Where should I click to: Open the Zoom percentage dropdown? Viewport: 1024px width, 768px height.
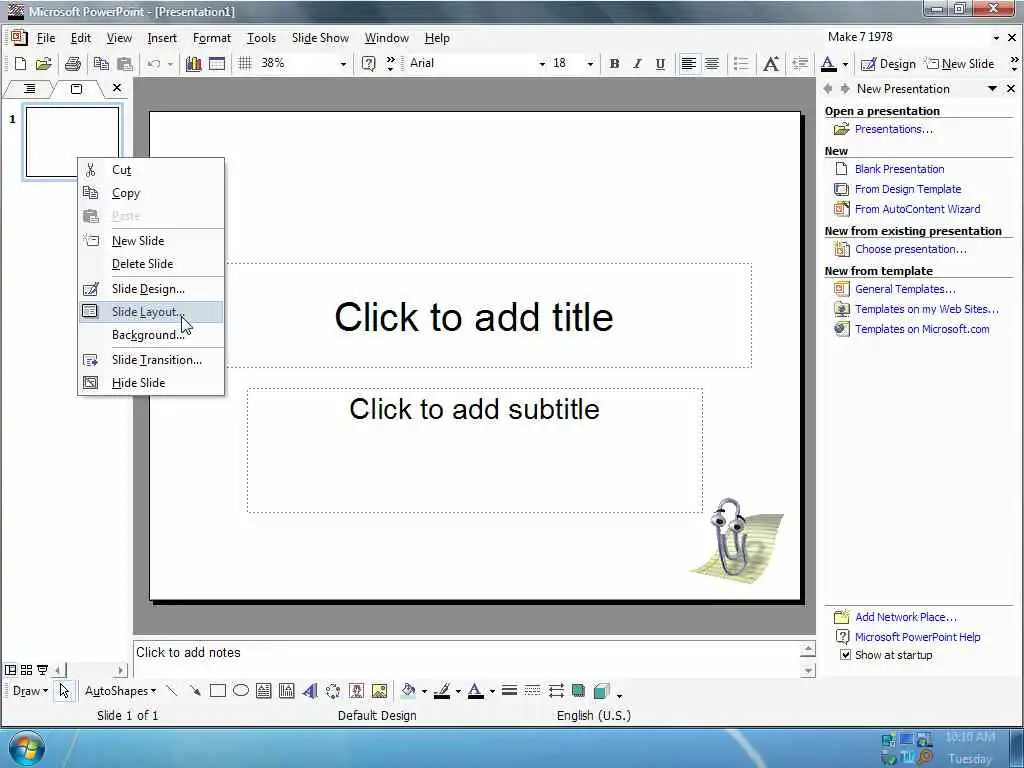[343, 64]
